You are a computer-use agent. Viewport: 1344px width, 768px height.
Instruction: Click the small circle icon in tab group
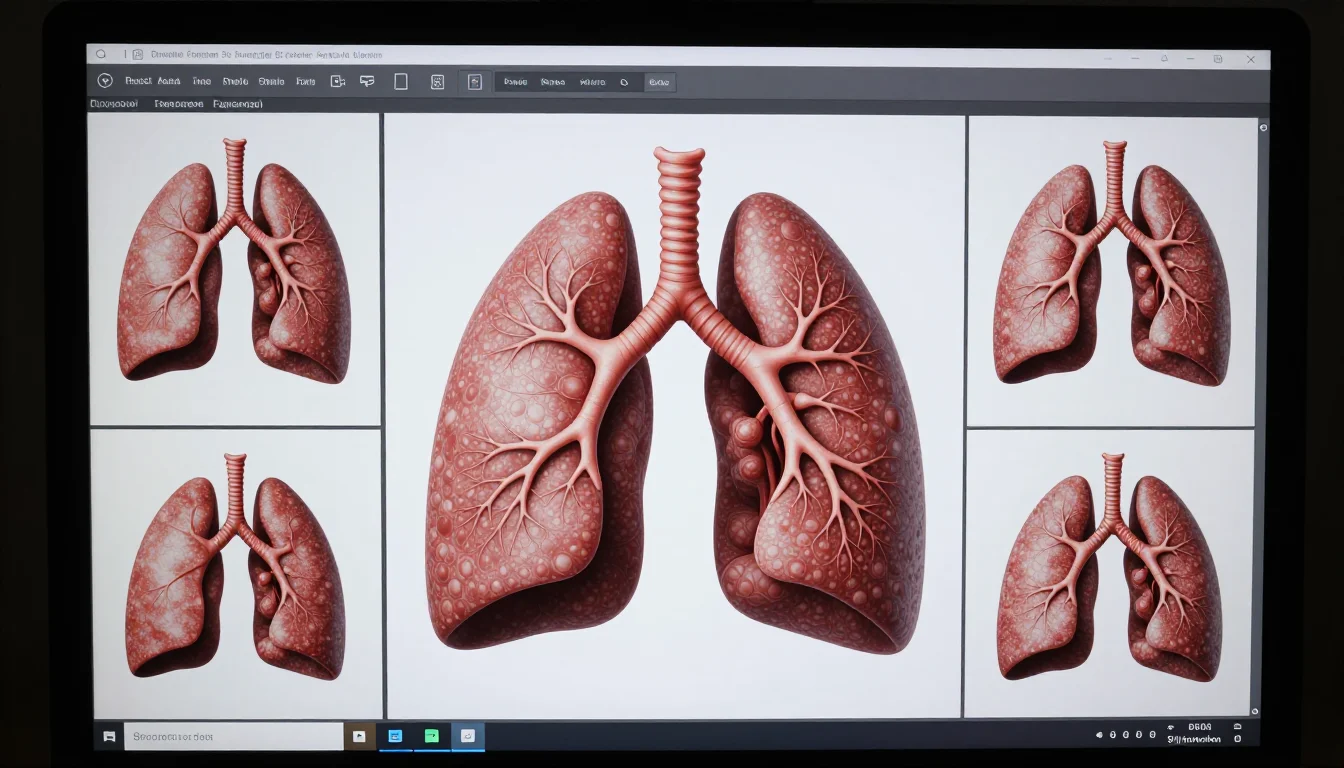coord(624,82)
